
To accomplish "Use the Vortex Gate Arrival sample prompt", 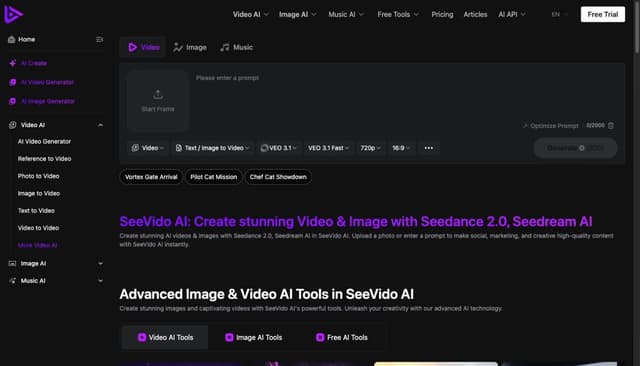I will pyautogui.click(x=151, y=177).
